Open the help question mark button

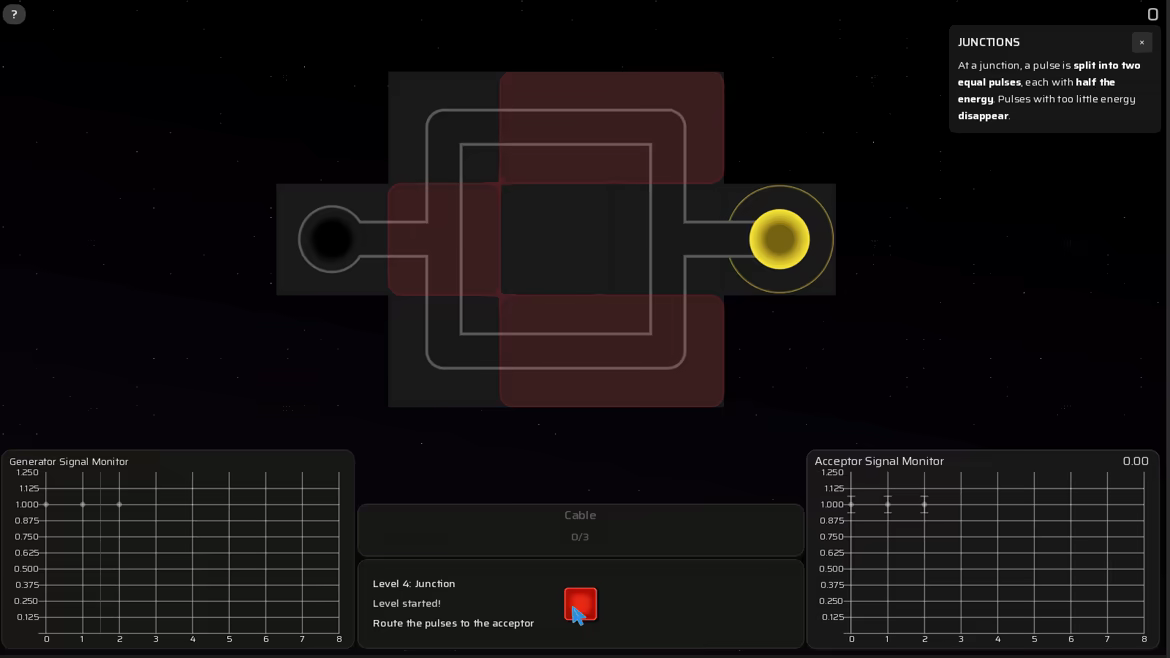pyautogui.click(x=14, y=14)
